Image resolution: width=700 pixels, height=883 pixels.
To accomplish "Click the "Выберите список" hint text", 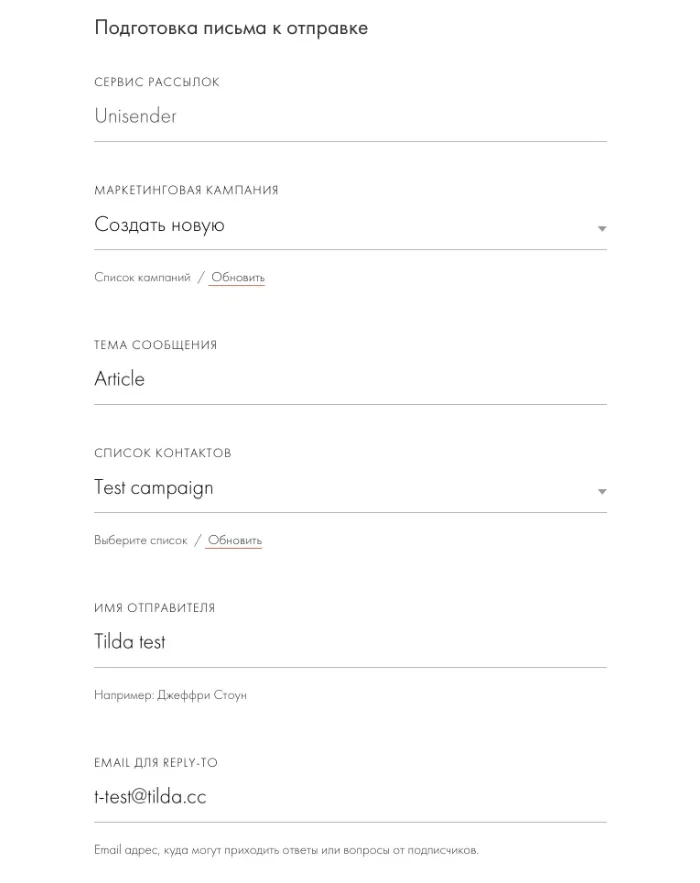I will click(141, 540).
